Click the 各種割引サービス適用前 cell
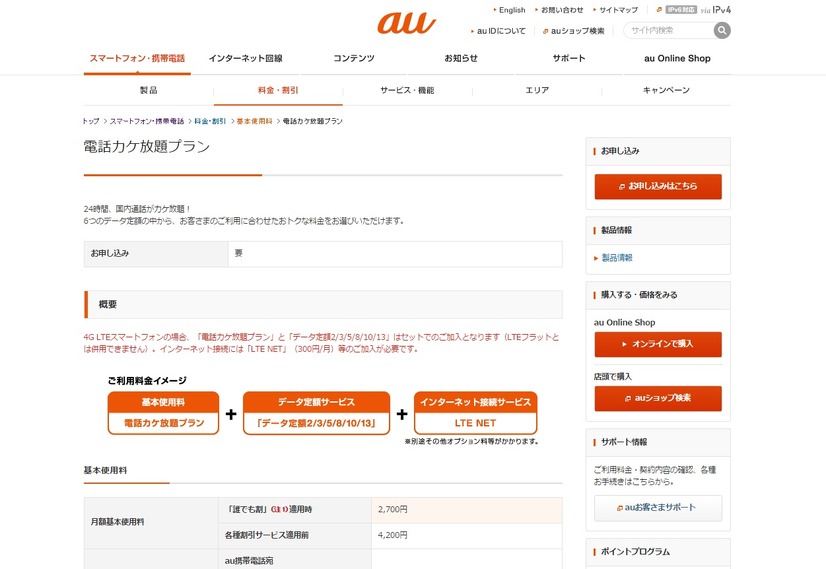The height and width of the screenshot is (569, 826). click(295, 535)
